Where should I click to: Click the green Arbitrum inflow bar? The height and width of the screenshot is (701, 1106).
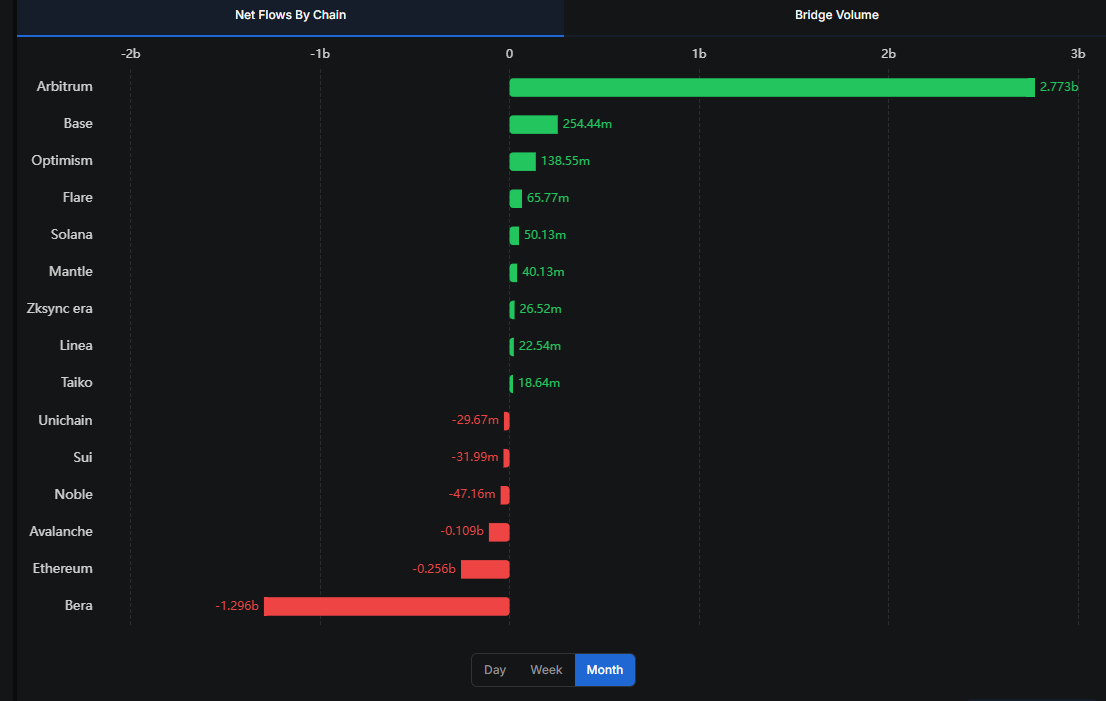pos(772,87)
